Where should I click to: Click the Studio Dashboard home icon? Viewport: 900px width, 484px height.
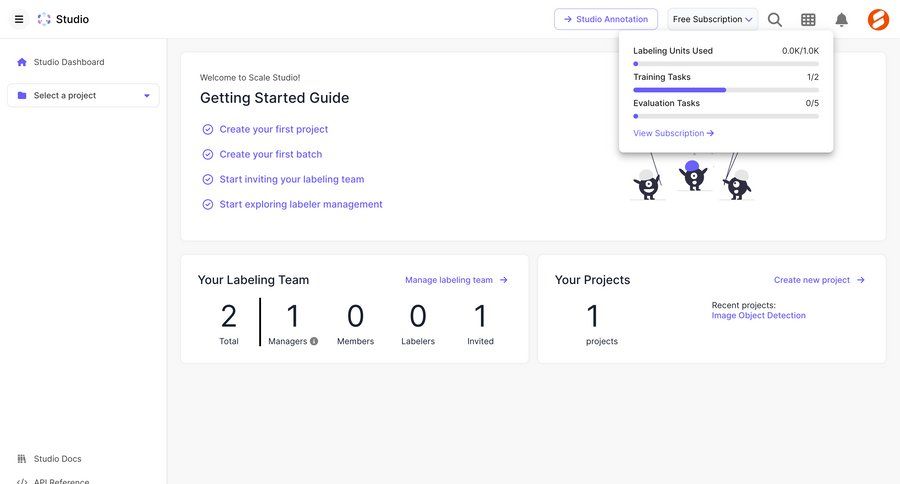point(22,62)
